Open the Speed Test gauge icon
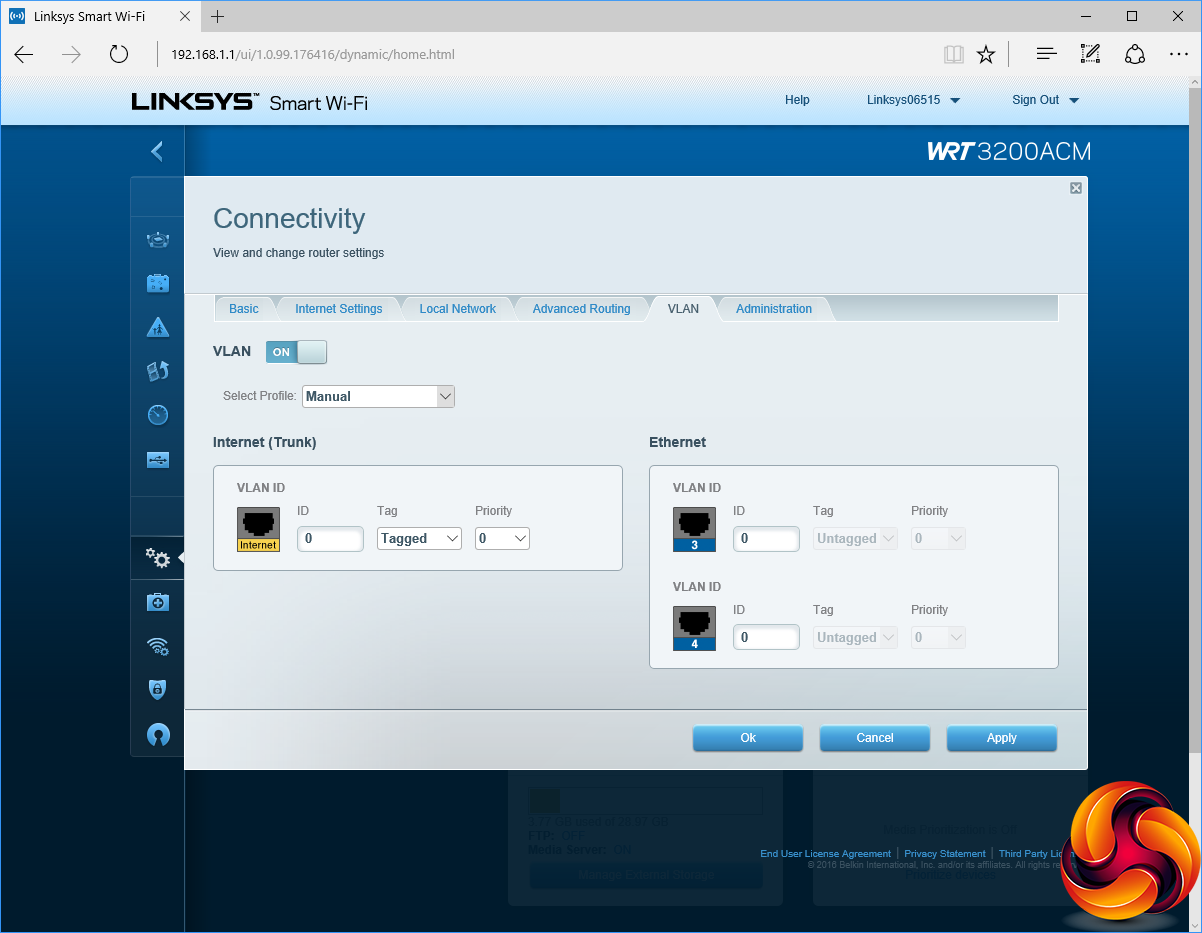This screenshot has height=933, width=1202. coord(158,415)
